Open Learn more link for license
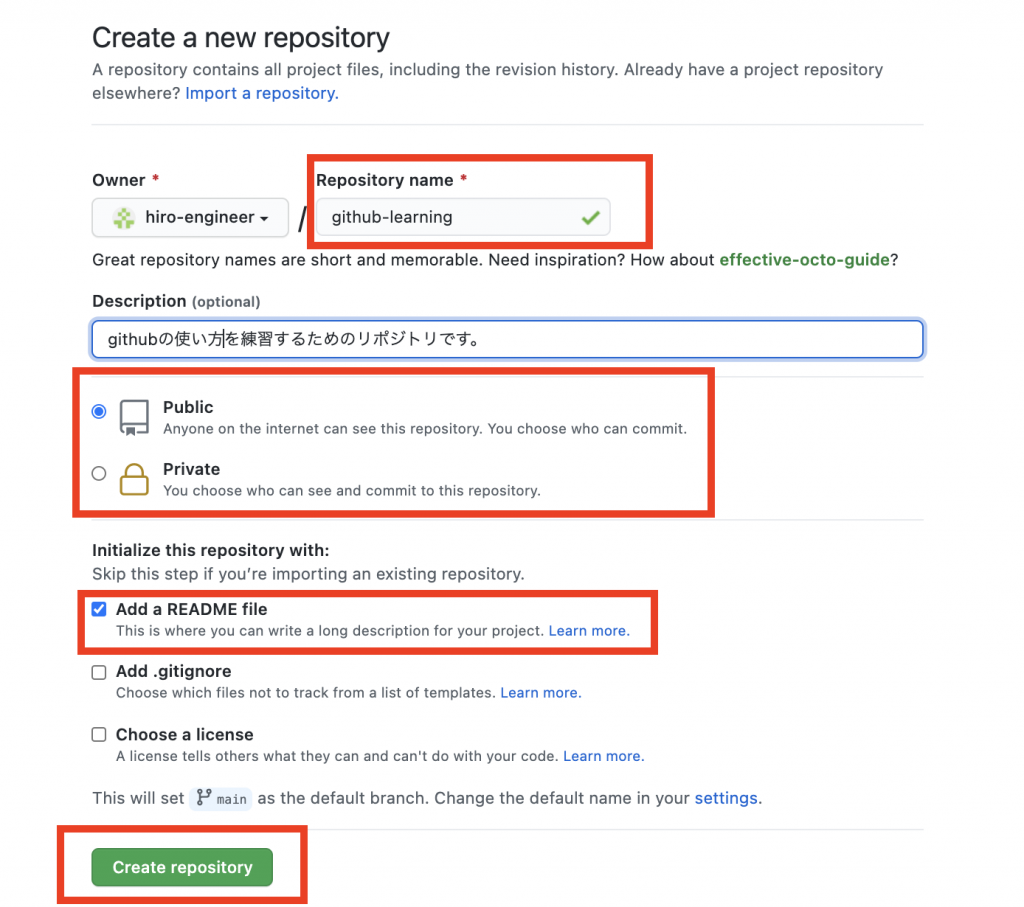The width and height of the screenshot is (1024, 907). 603,756
